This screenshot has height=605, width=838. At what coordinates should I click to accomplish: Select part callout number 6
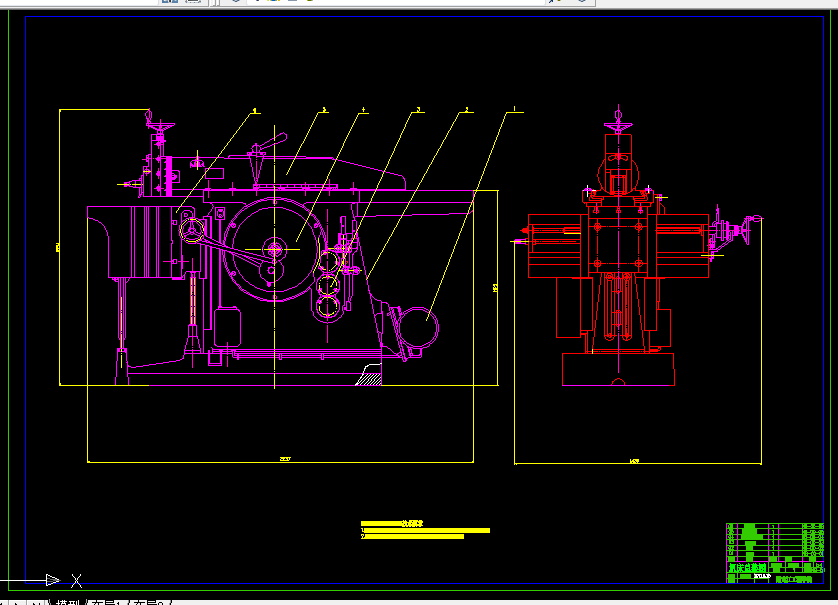254,111
